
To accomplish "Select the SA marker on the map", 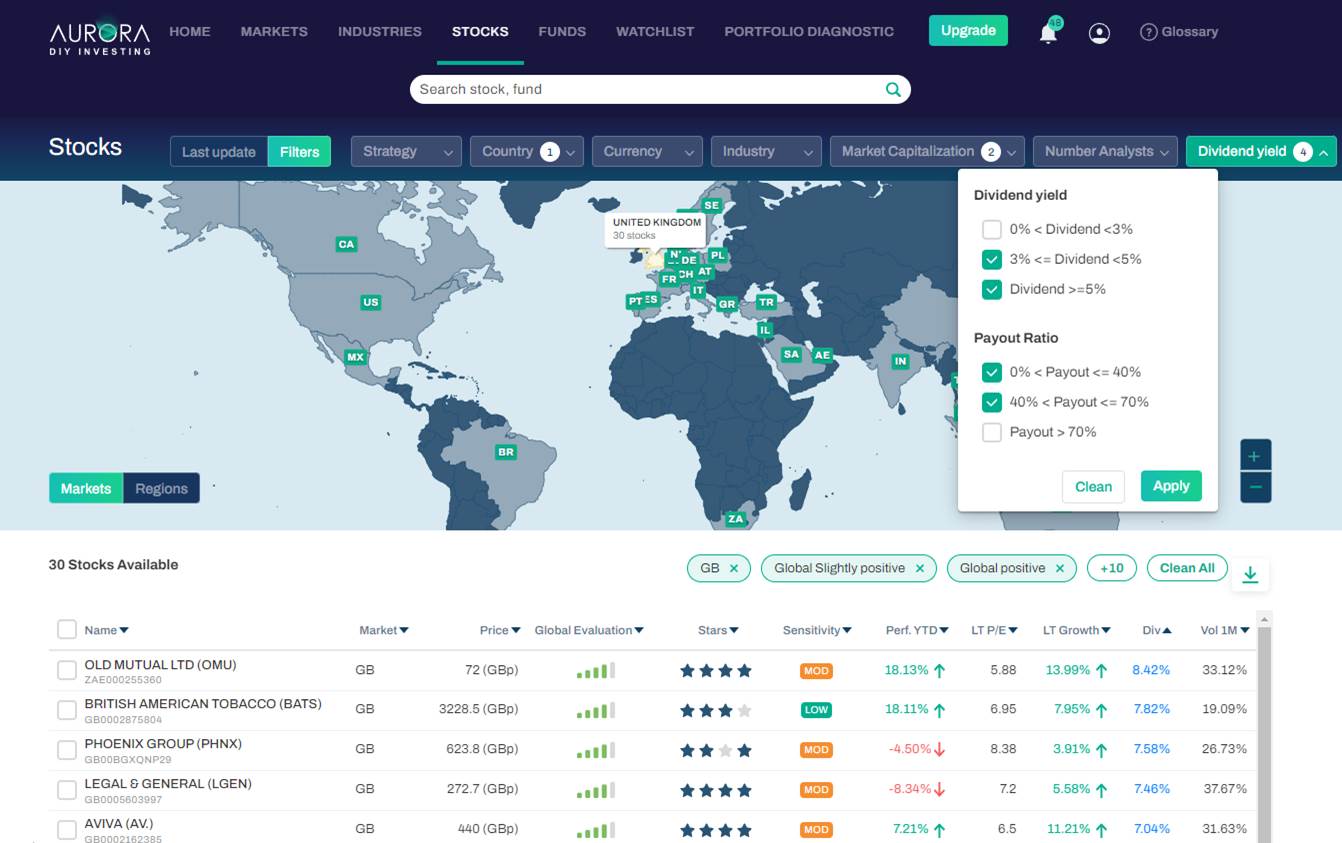I will [x=791, y=354].
